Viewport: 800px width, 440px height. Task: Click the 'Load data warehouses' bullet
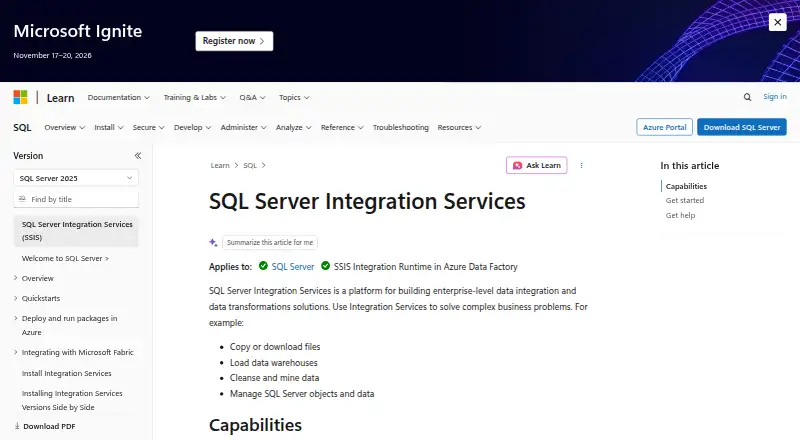(x=273, y=362)
